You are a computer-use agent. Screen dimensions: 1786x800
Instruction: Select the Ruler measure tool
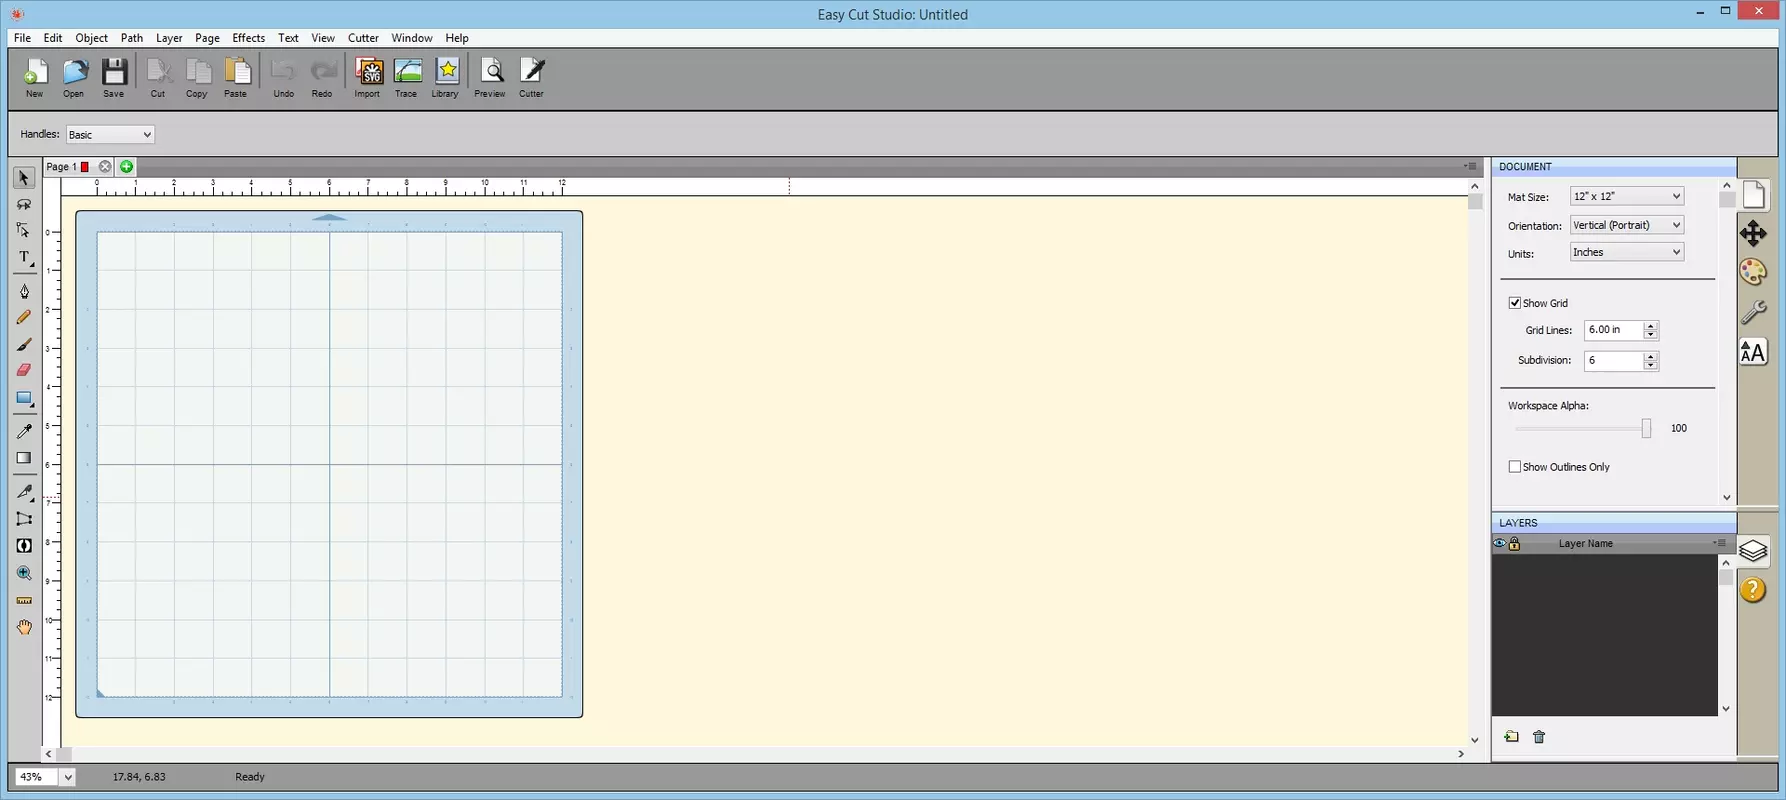24,600
